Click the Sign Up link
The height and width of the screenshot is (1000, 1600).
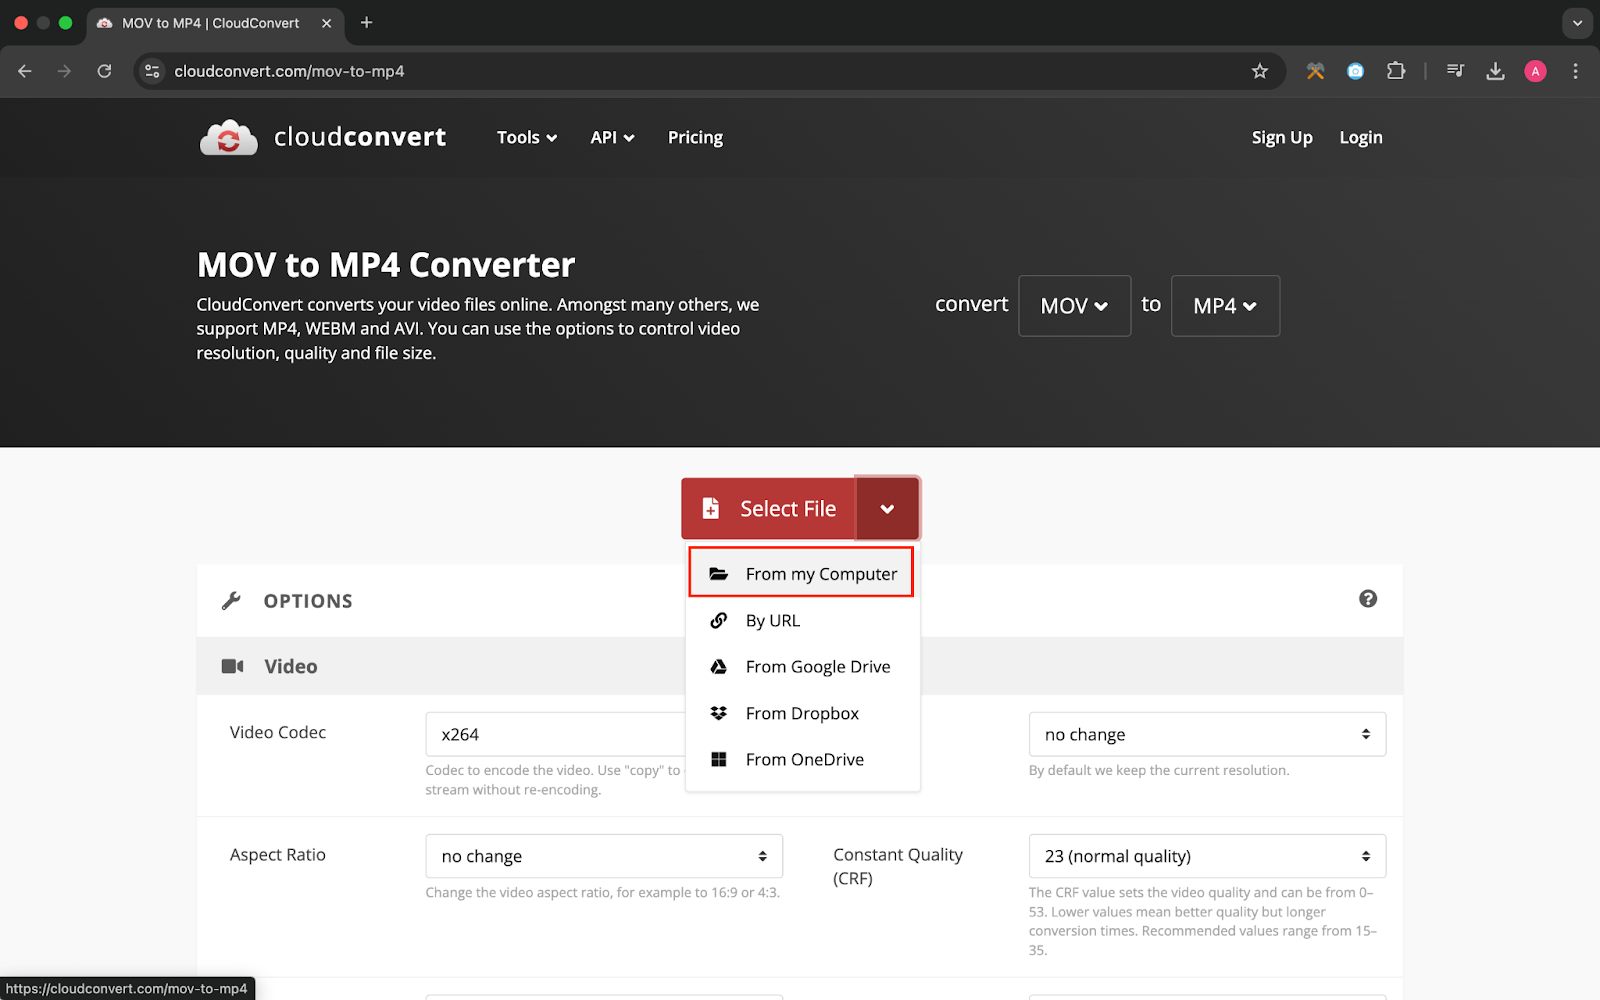pyautogui.click(x=1281, y=138)
